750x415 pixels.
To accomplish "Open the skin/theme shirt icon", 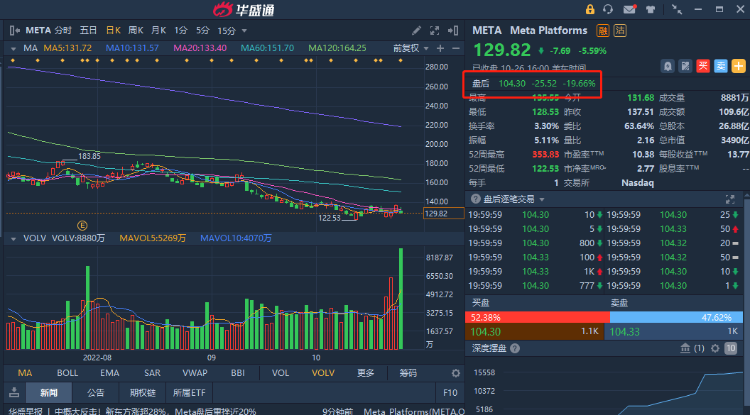I will click(x=651, y=9).
